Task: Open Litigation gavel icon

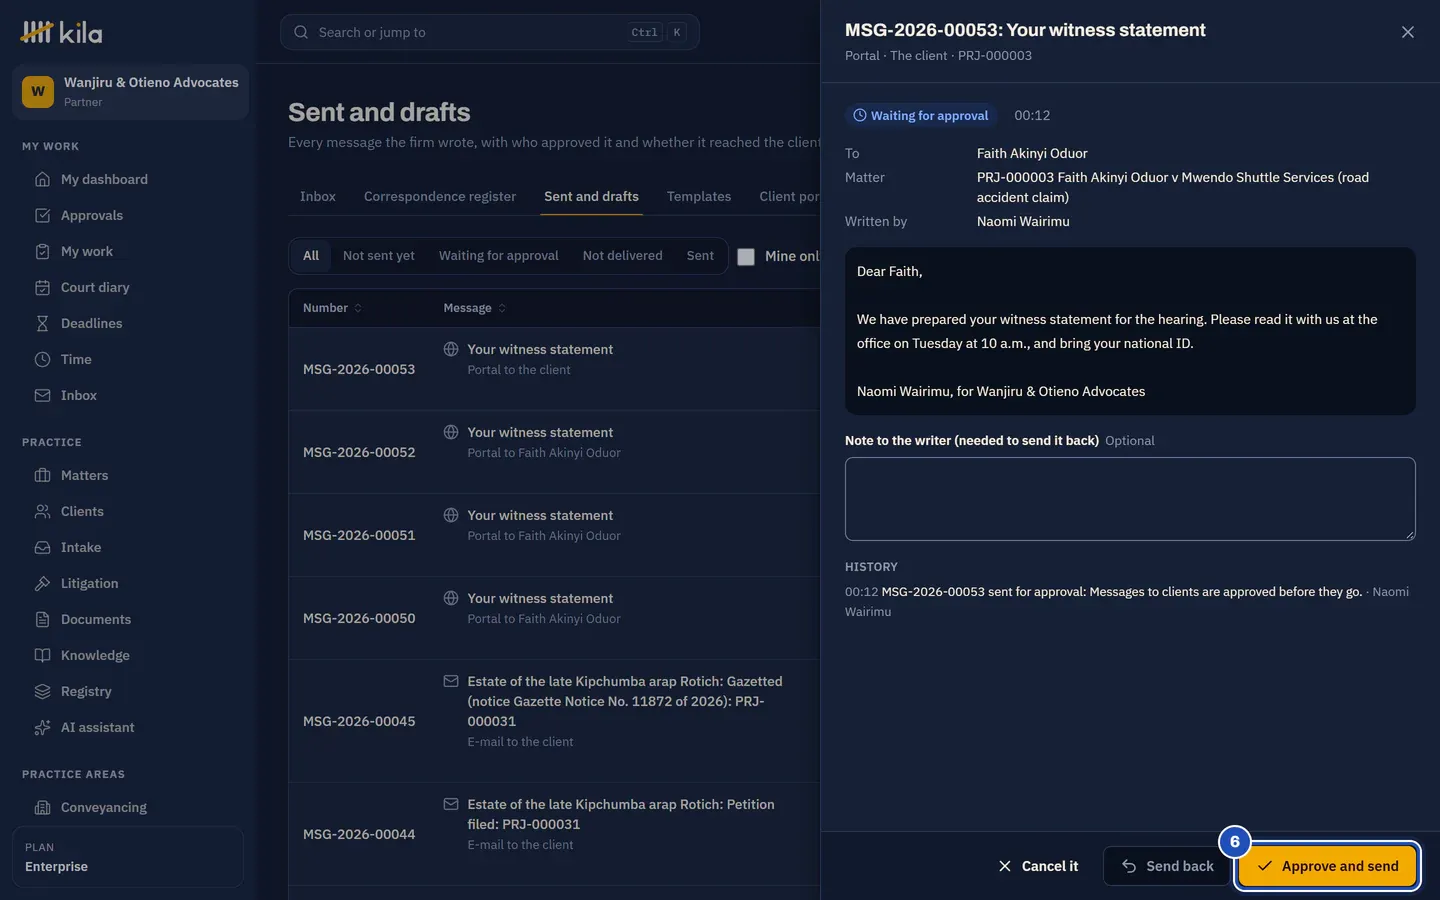Action: point(42,583)
